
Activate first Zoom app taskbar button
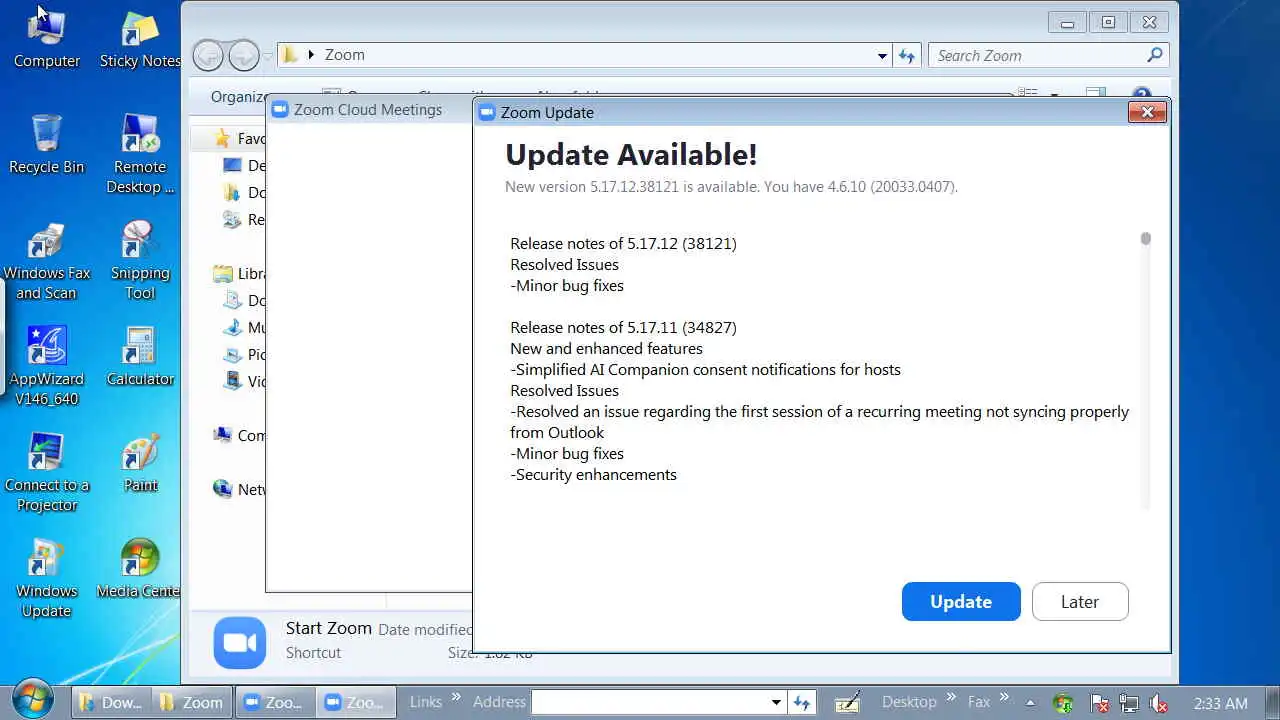click(274, 702)
